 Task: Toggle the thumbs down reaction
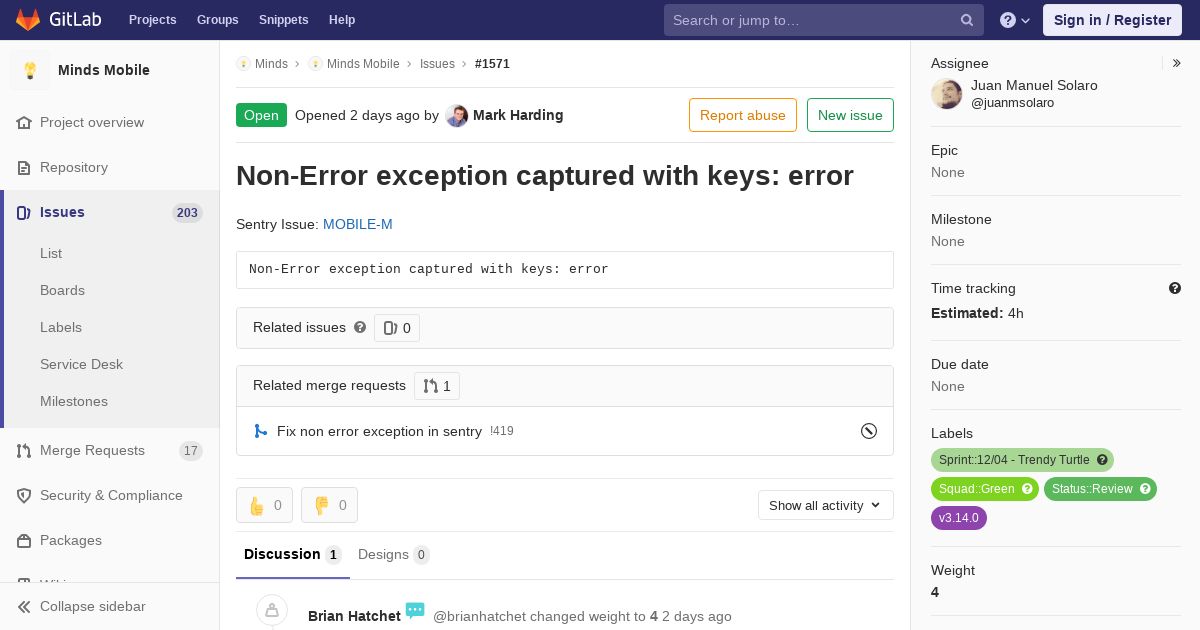tap(329, 505)
